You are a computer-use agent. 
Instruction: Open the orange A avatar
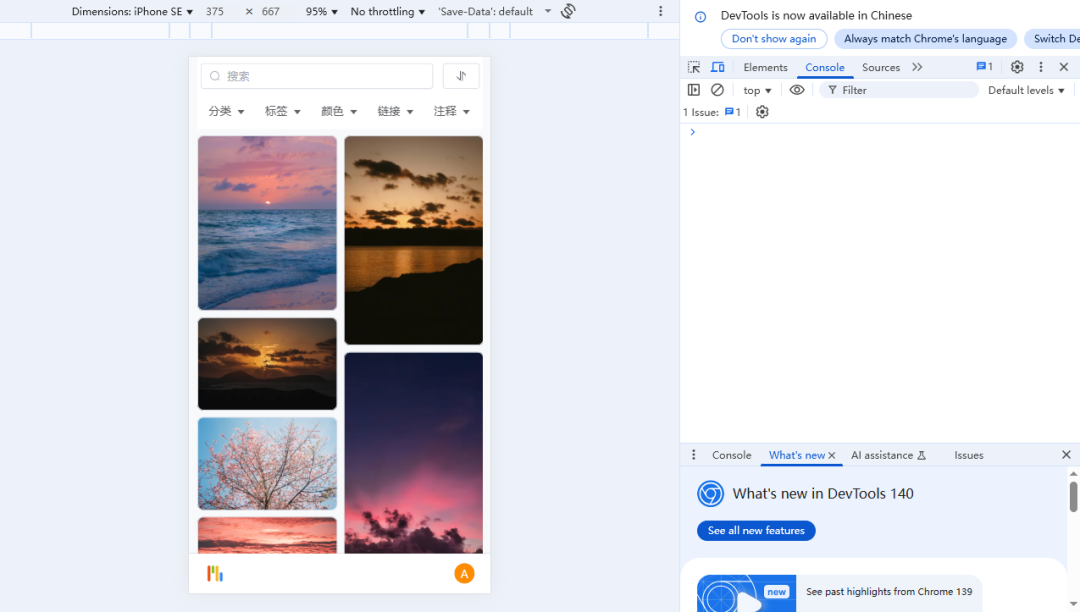pos(464,573)
